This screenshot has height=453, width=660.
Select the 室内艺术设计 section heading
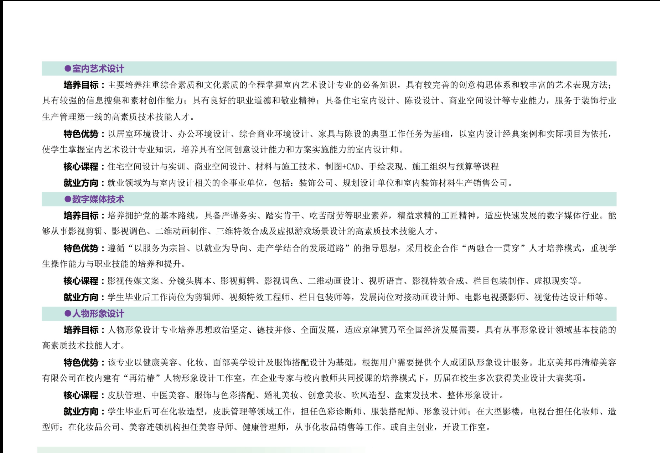click(x=97, y=69)
